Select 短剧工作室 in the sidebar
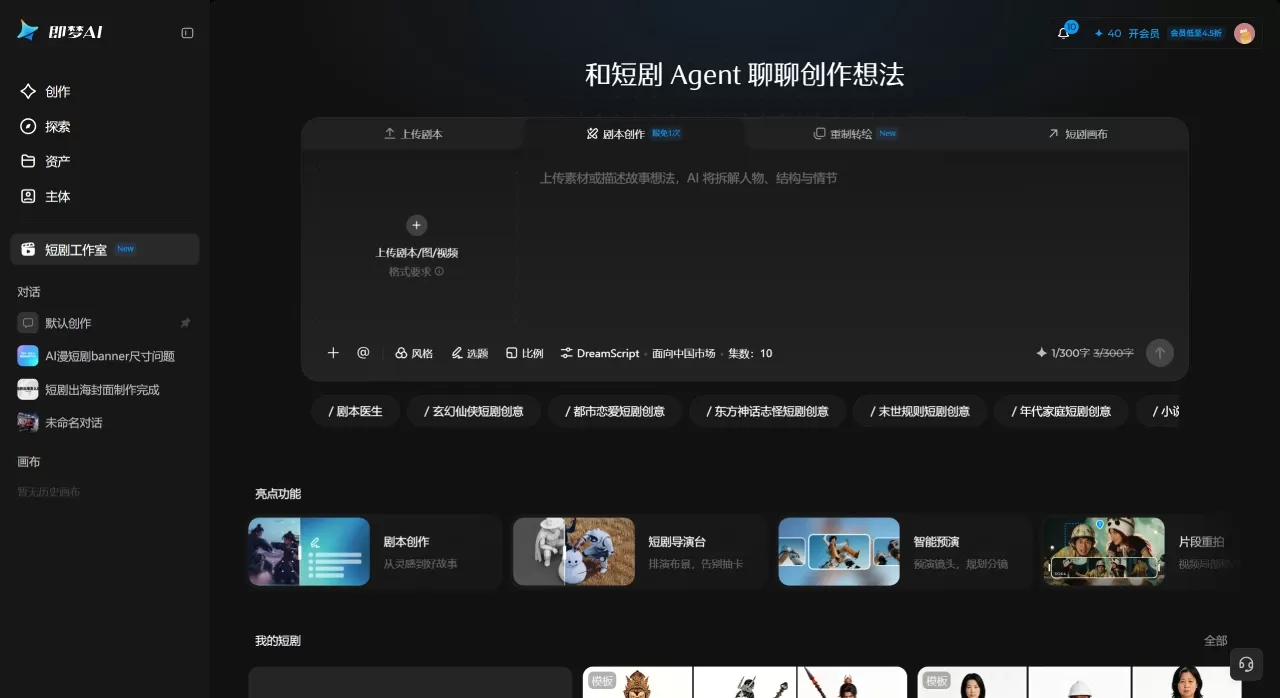The width and height of the screenshot is (1280, 698). (105, 249)
